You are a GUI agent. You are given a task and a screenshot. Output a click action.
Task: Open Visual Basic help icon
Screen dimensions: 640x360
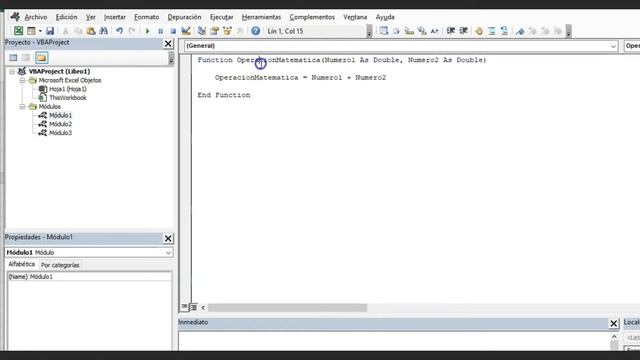pyautogui.click(x=256, y=31)
